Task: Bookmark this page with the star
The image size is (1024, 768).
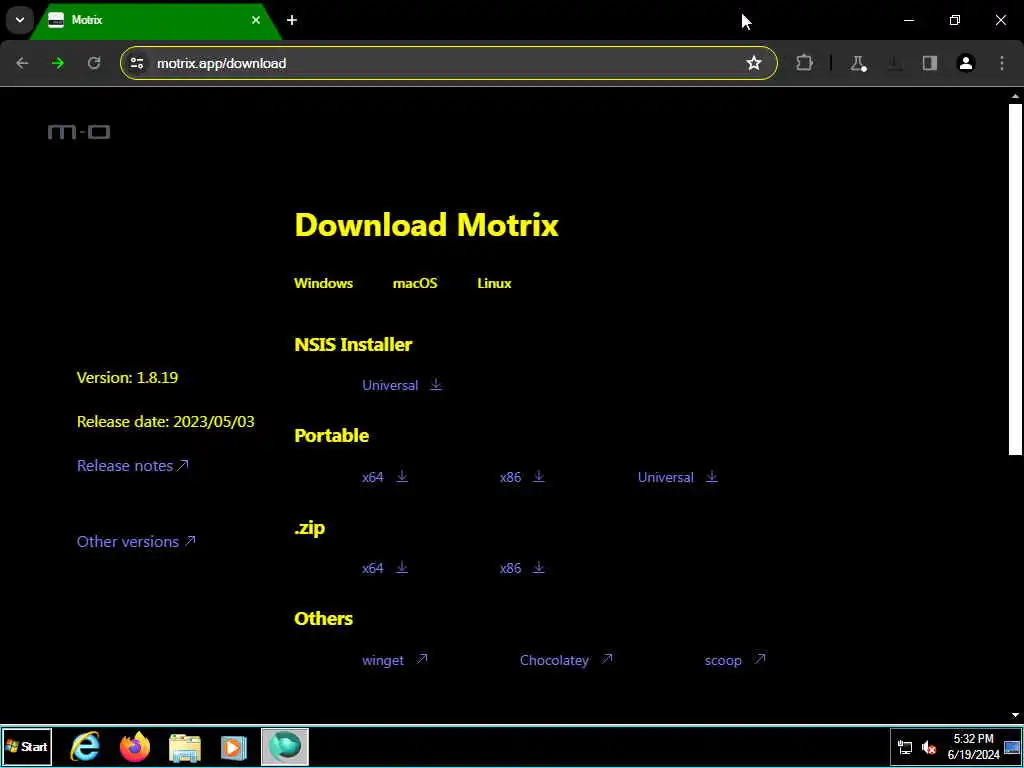Action: tap(754, 63)
